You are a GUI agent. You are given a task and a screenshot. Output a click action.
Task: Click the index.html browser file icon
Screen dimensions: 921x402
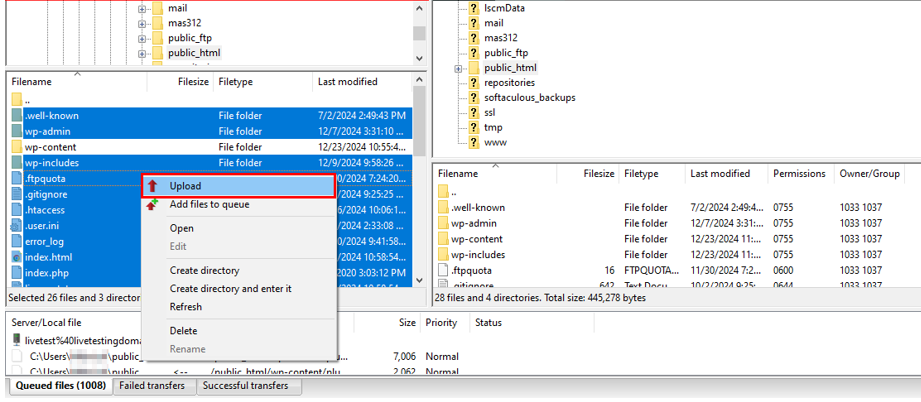(x=16, y=257)
